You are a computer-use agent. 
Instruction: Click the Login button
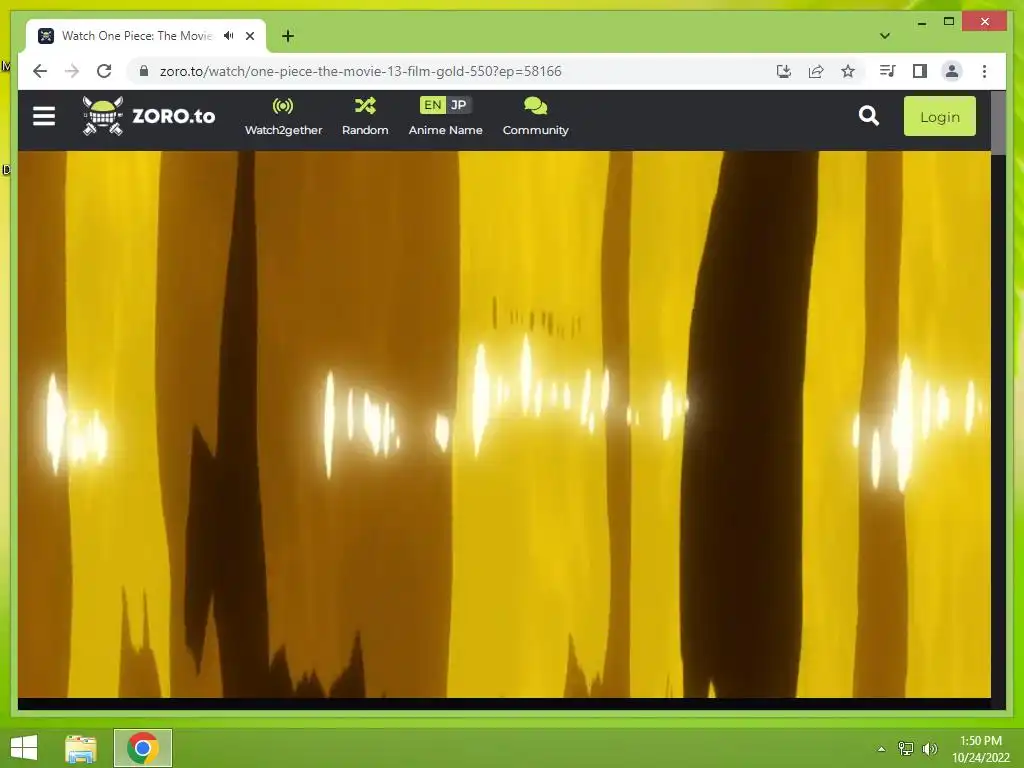click(940, 116)
